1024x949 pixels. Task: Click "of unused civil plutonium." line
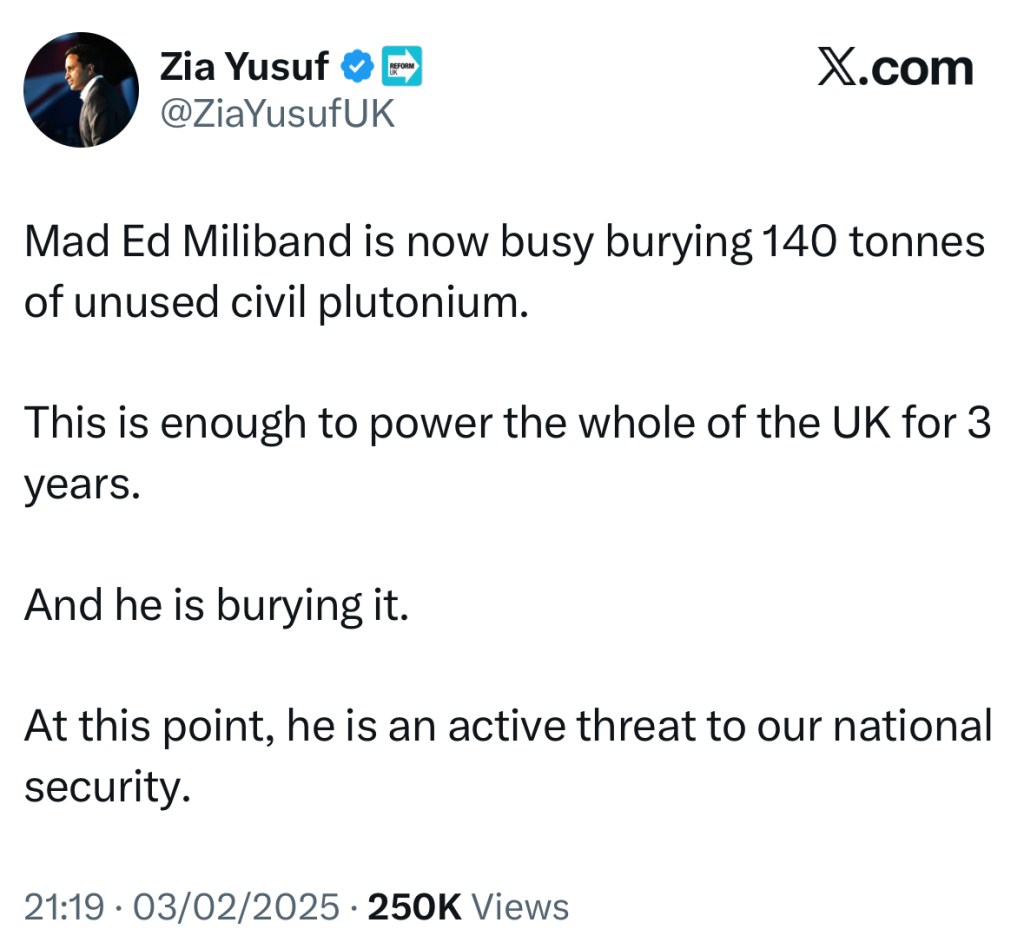pyautogui.click(x=274, y=303)
